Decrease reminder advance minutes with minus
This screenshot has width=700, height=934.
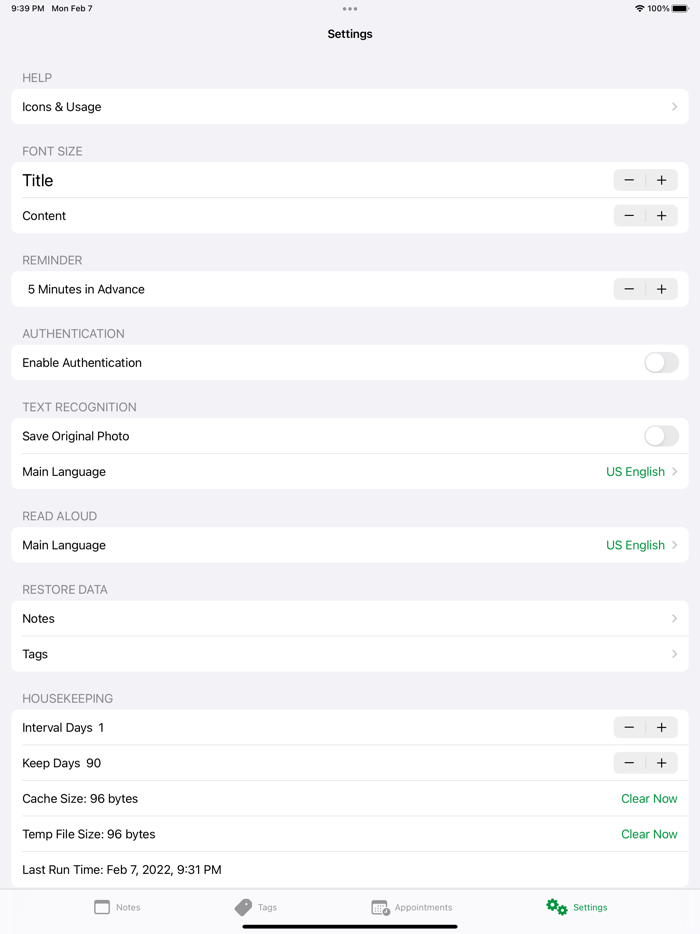(x=629, y=289)
